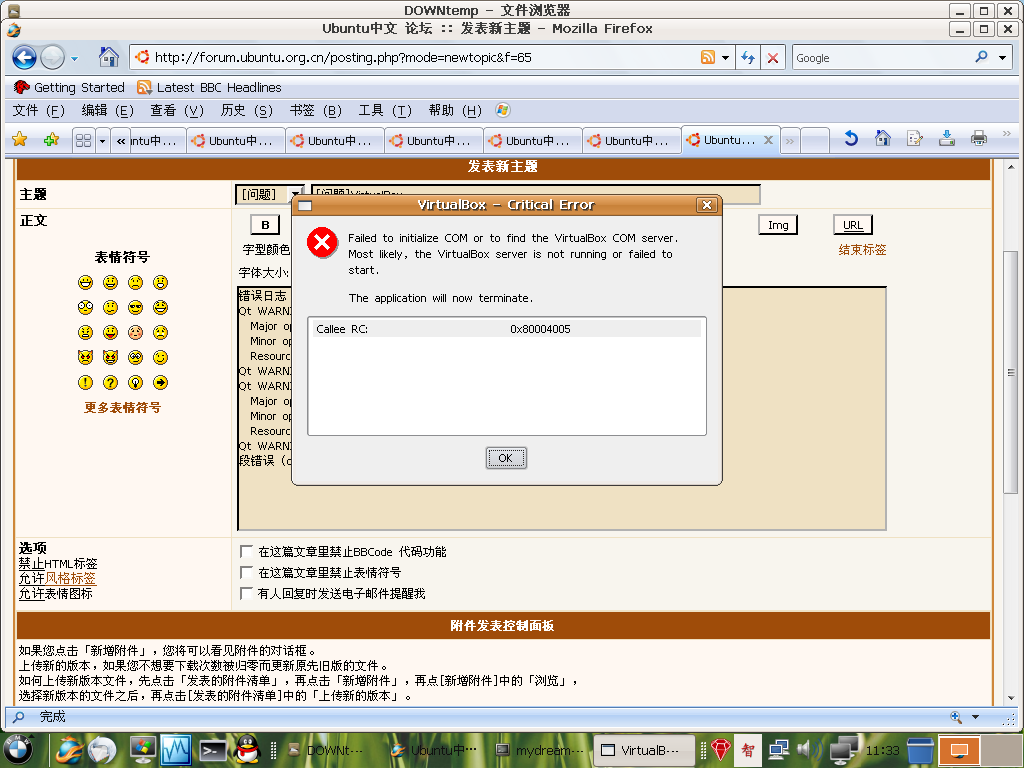Click the B bold BBCode button
The image size is (1024, 768).
(x=265, y=225)
